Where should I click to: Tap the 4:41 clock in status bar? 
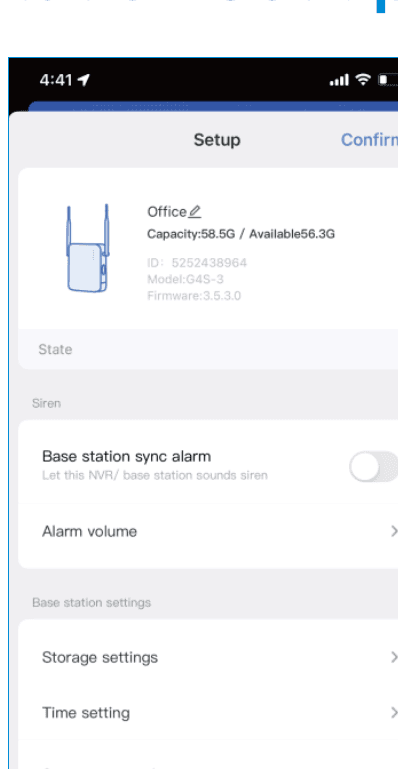(56, 80)
